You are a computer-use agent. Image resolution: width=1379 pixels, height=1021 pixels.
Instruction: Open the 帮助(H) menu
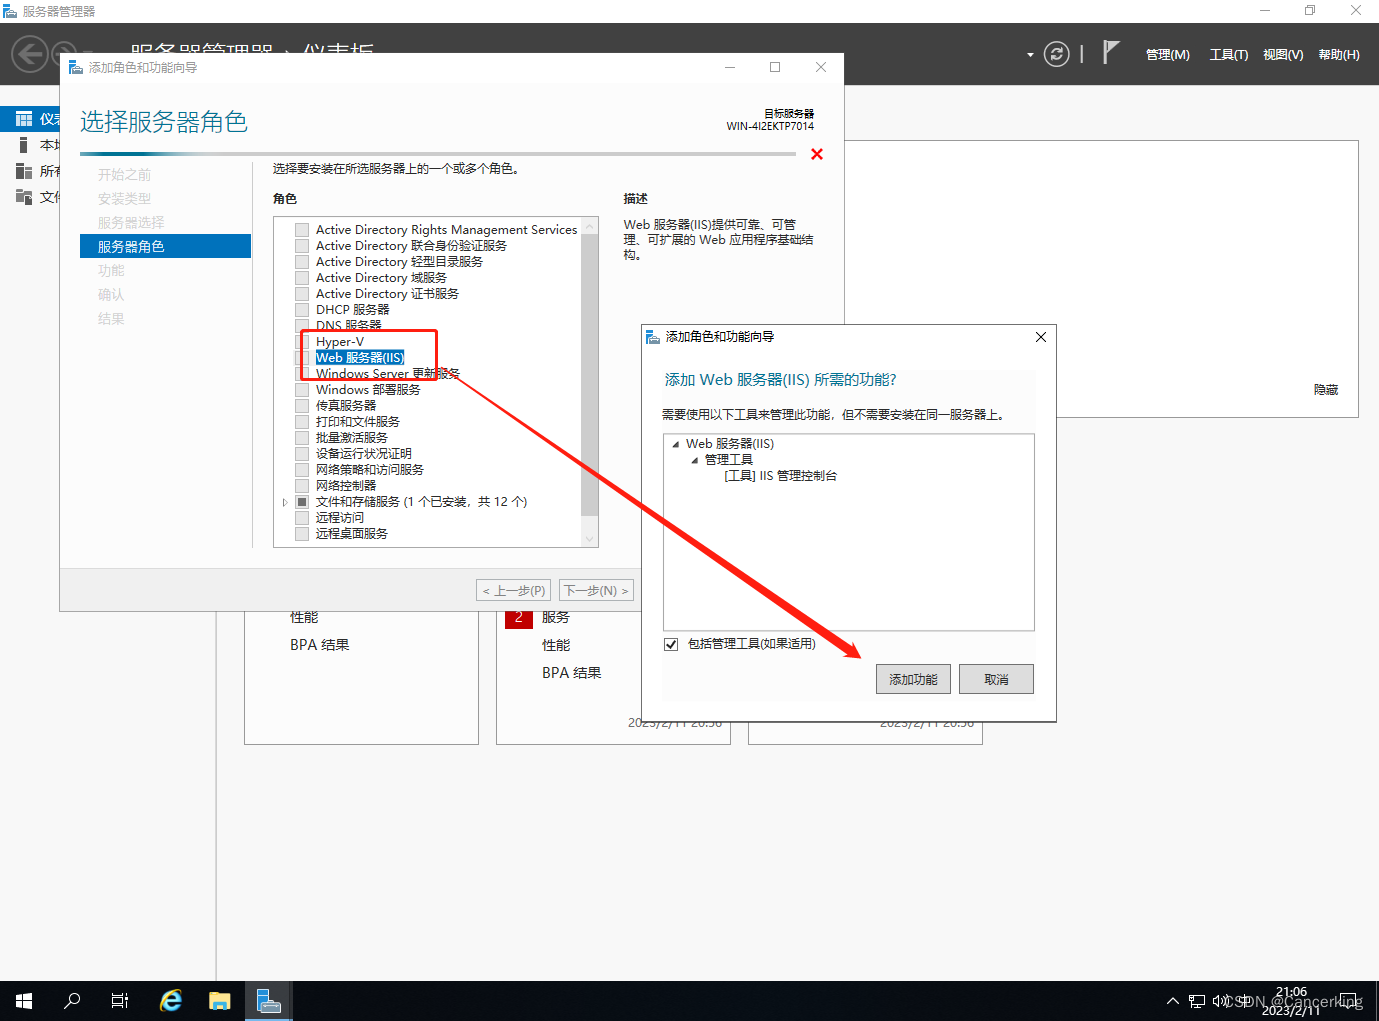coord(1339,55)
